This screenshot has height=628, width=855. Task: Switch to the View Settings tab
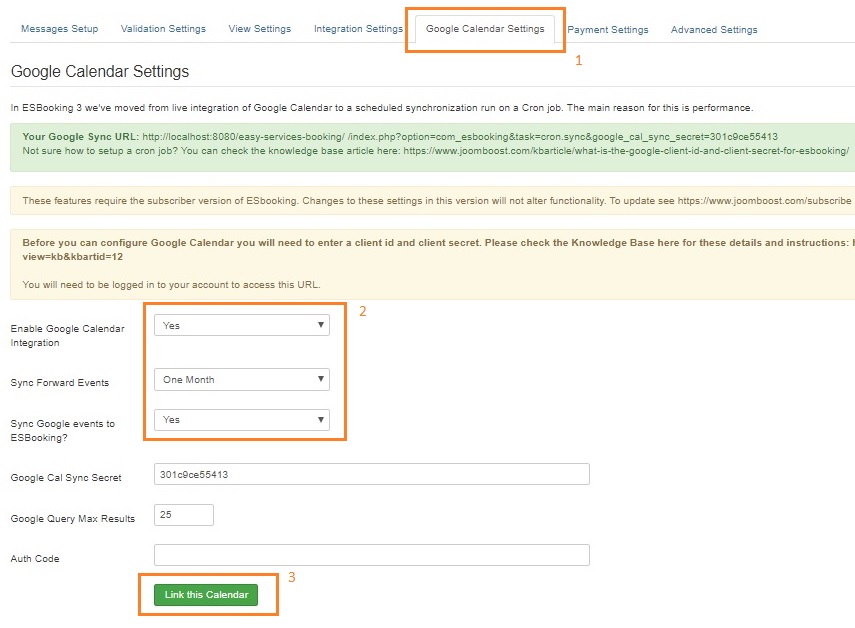tap(259, 29)
